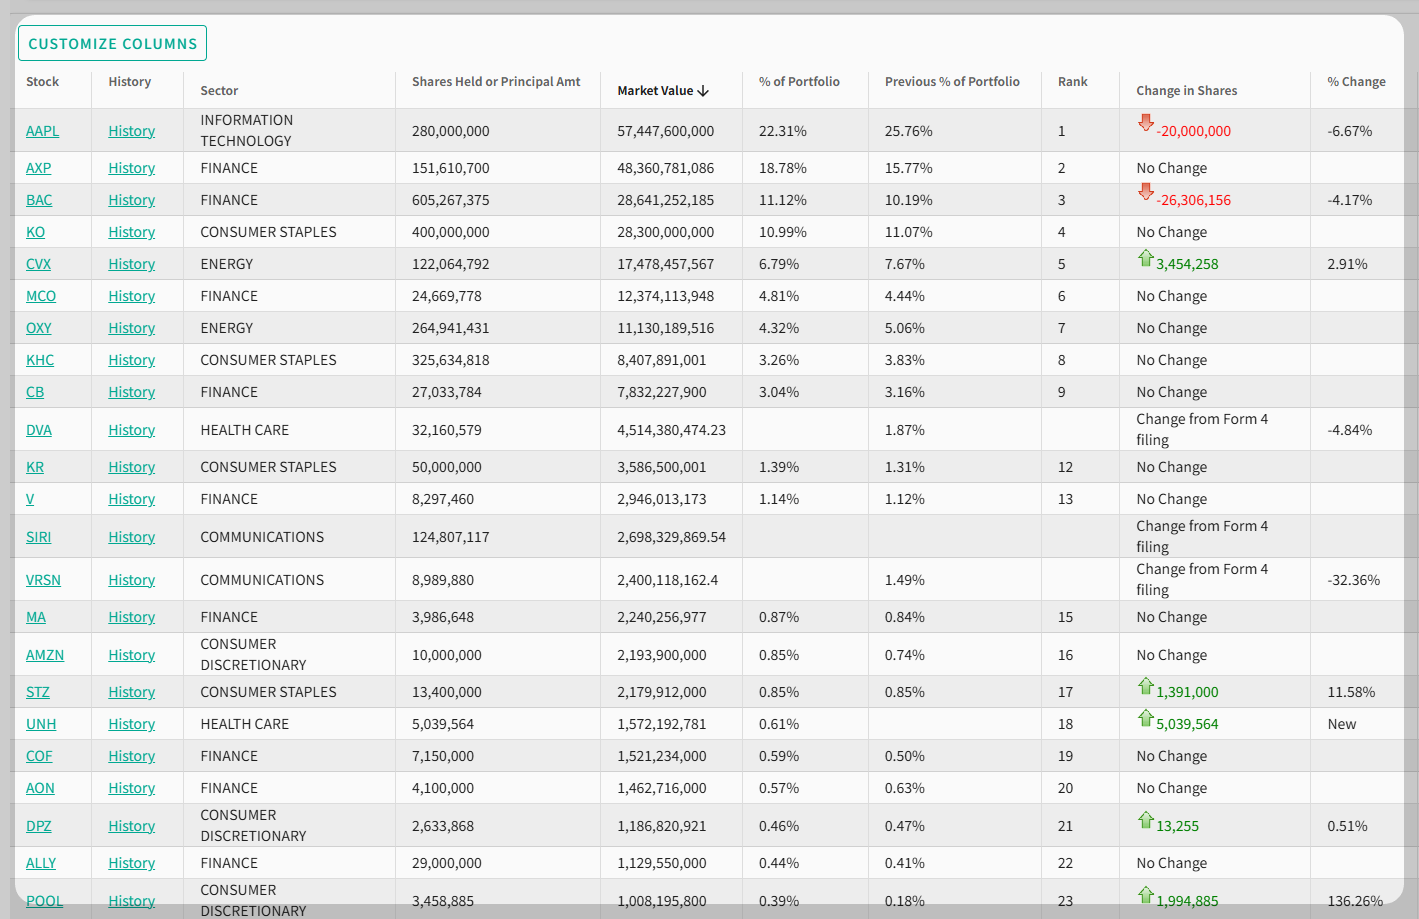The image size is (1419, 919).
Task: View History for COF
Action: click(x=132, y=756)
